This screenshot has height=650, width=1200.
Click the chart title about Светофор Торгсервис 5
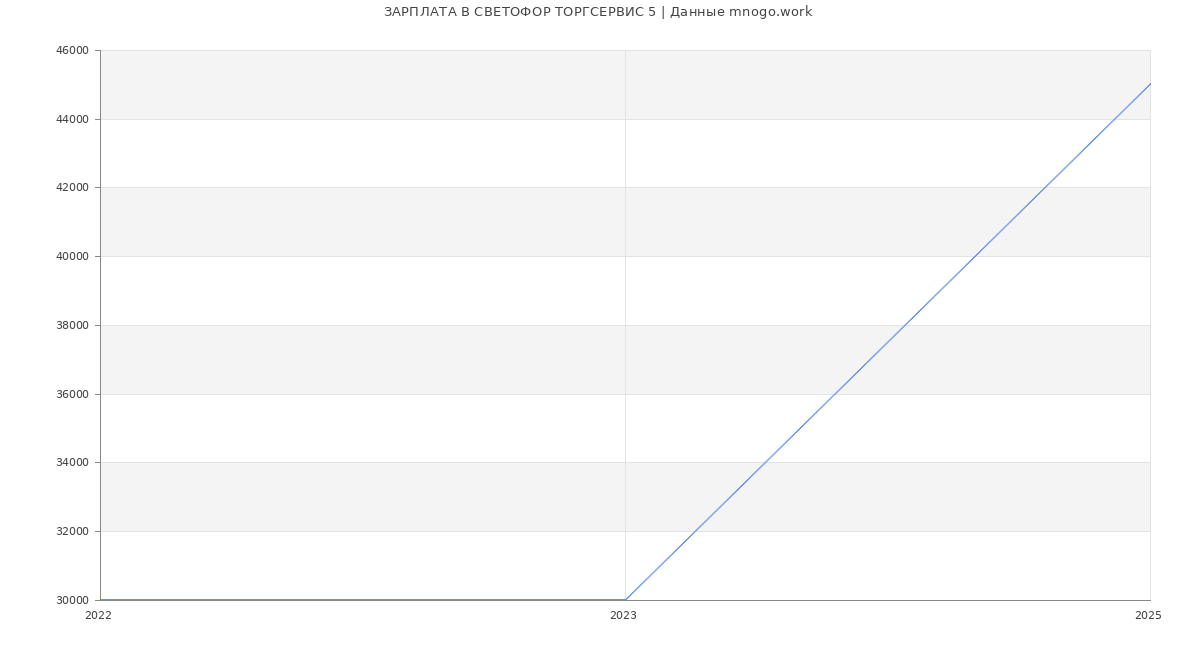(x=598, y=12)
